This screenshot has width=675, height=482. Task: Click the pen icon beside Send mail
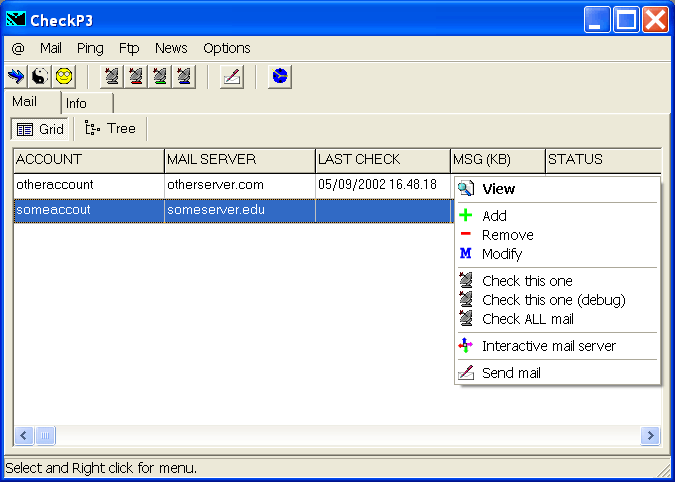click(x=466, y=373)
